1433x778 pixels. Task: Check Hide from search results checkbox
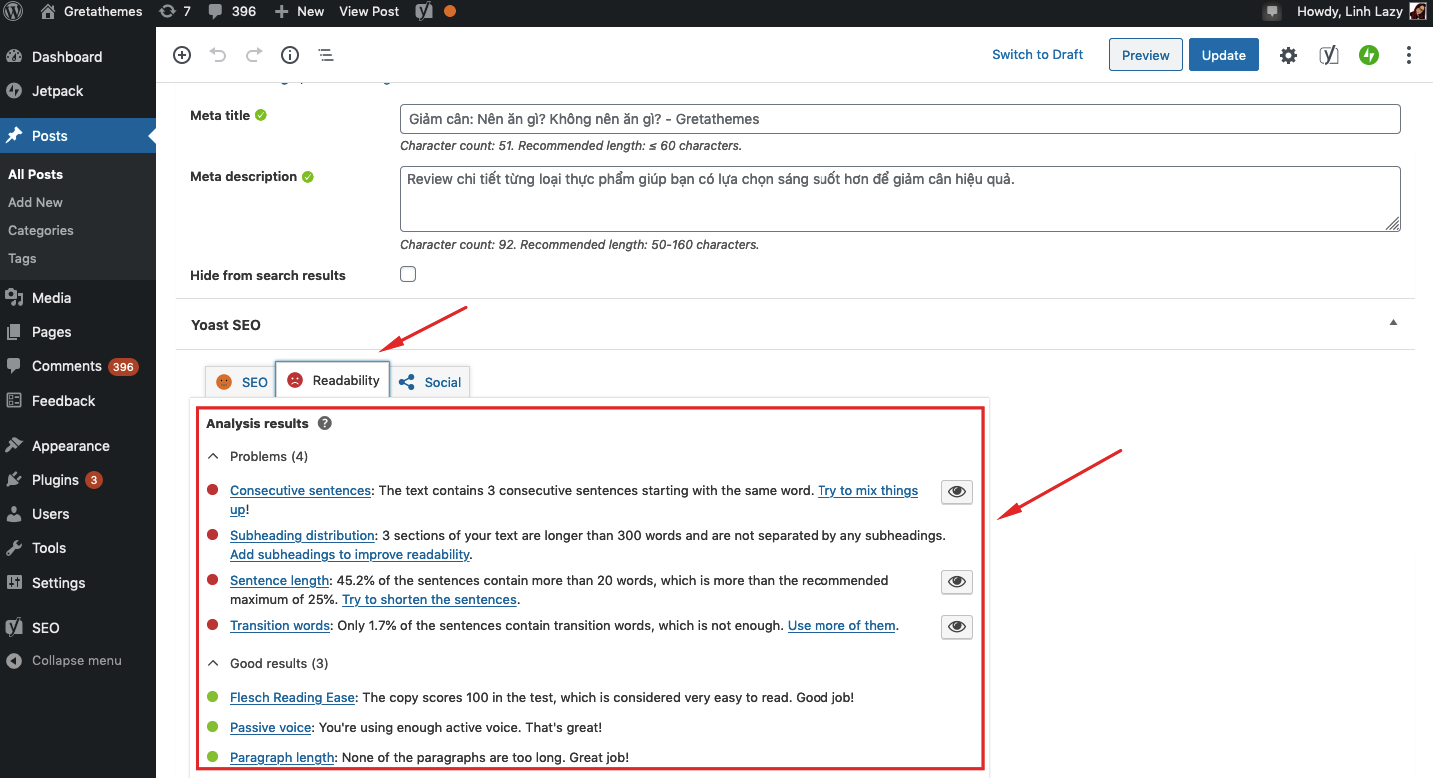point(408,274)
